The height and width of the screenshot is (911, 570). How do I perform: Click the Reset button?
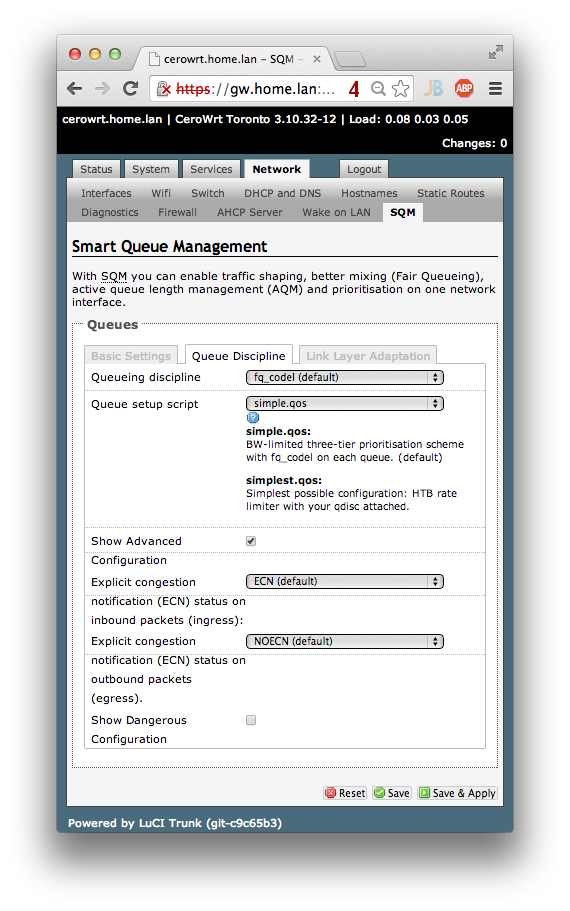point(345,793)
